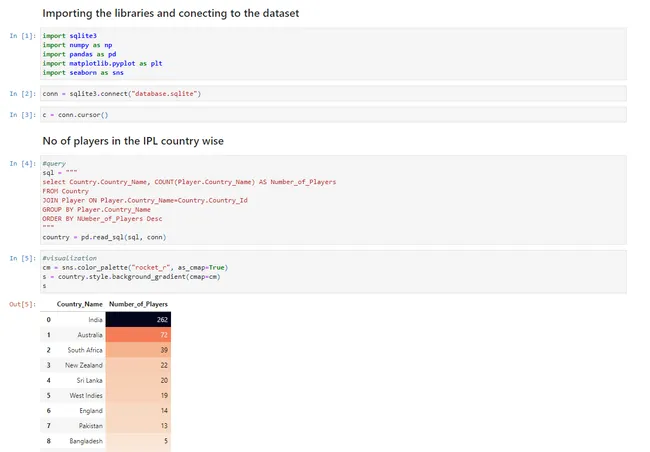The height and width of the screenshot is (452, 650).
Task: Click the 13 value cell
Action: [x=138, y=426]
